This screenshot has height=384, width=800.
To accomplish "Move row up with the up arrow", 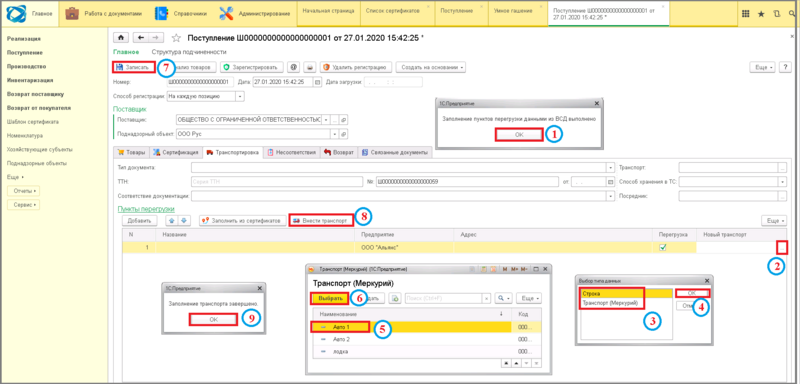I will pyautogui.click(x=171, y=221).
